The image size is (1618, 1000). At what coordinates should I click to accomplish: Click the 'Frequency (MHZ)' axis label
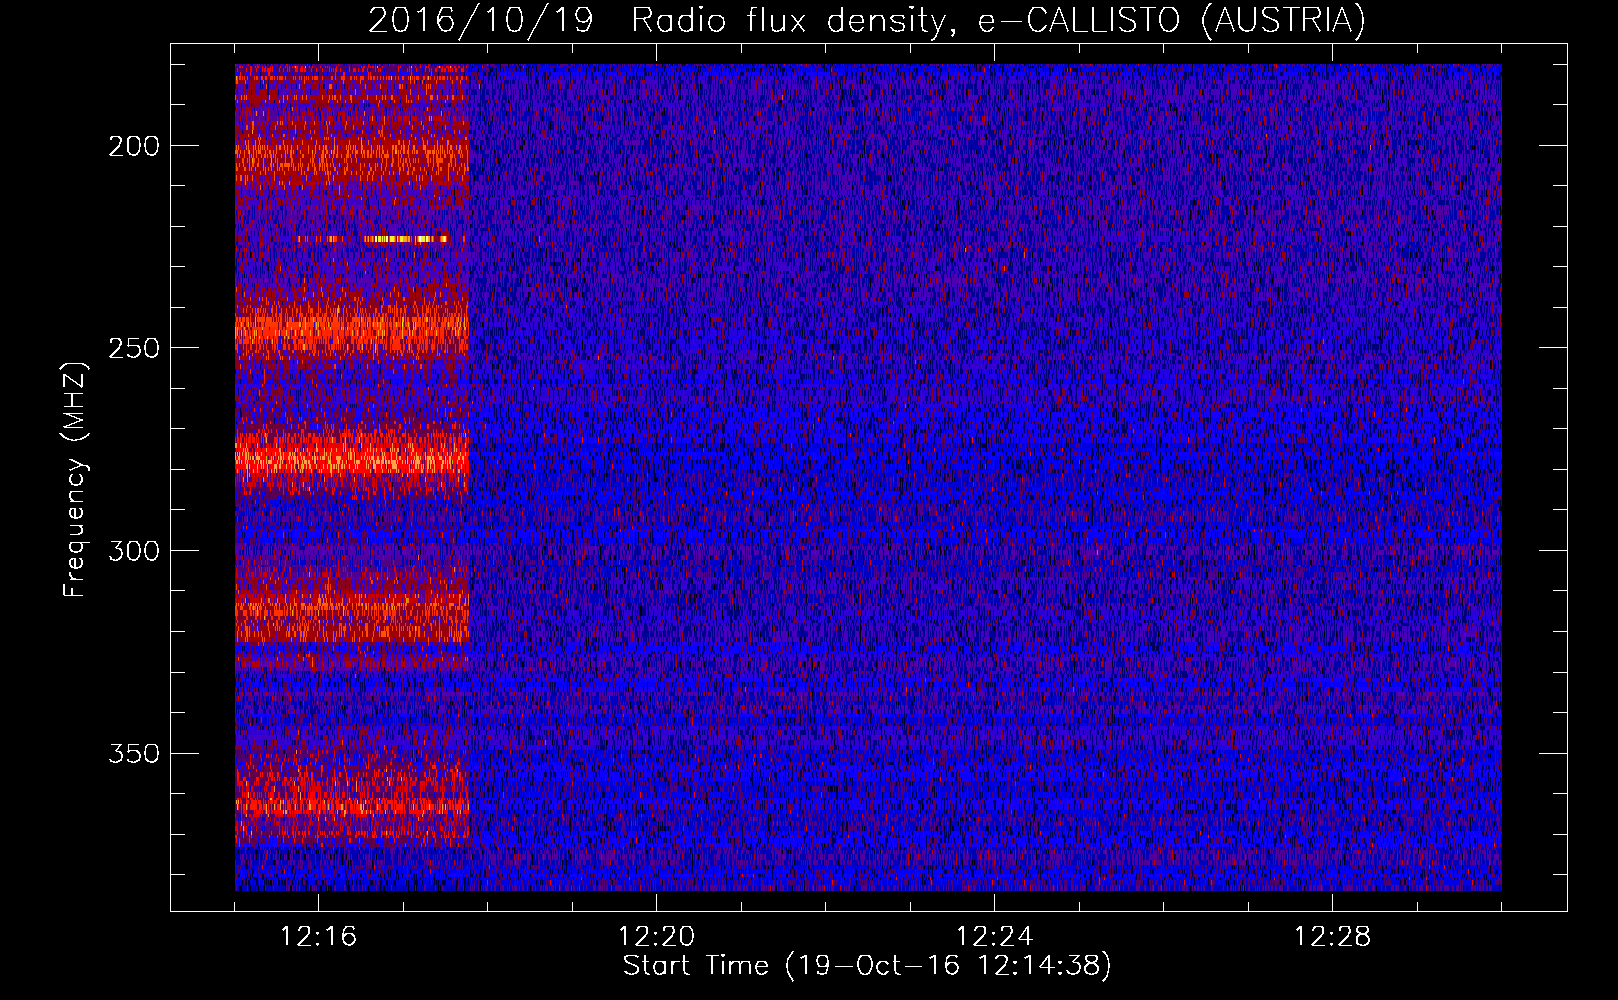(75, 479)
